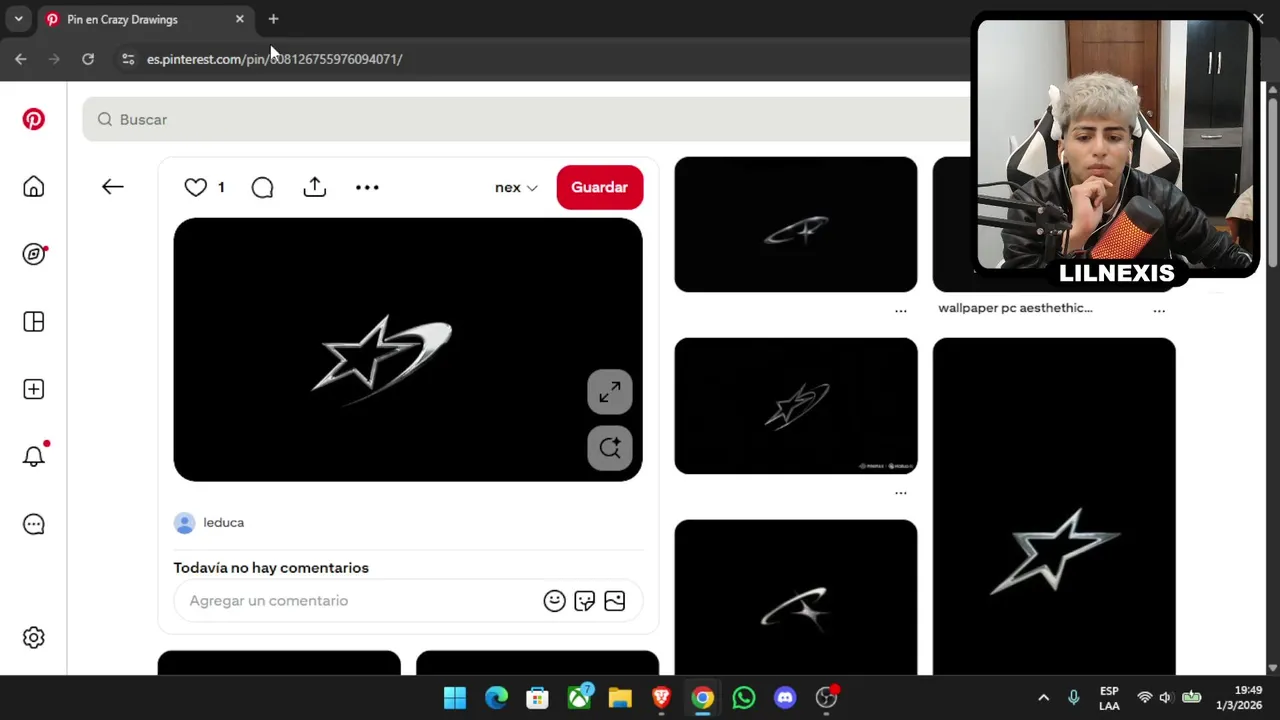The height and width of the screenshot is (720, 1280).
Task: Like the pin with heart icon
Action: (195, 187)
